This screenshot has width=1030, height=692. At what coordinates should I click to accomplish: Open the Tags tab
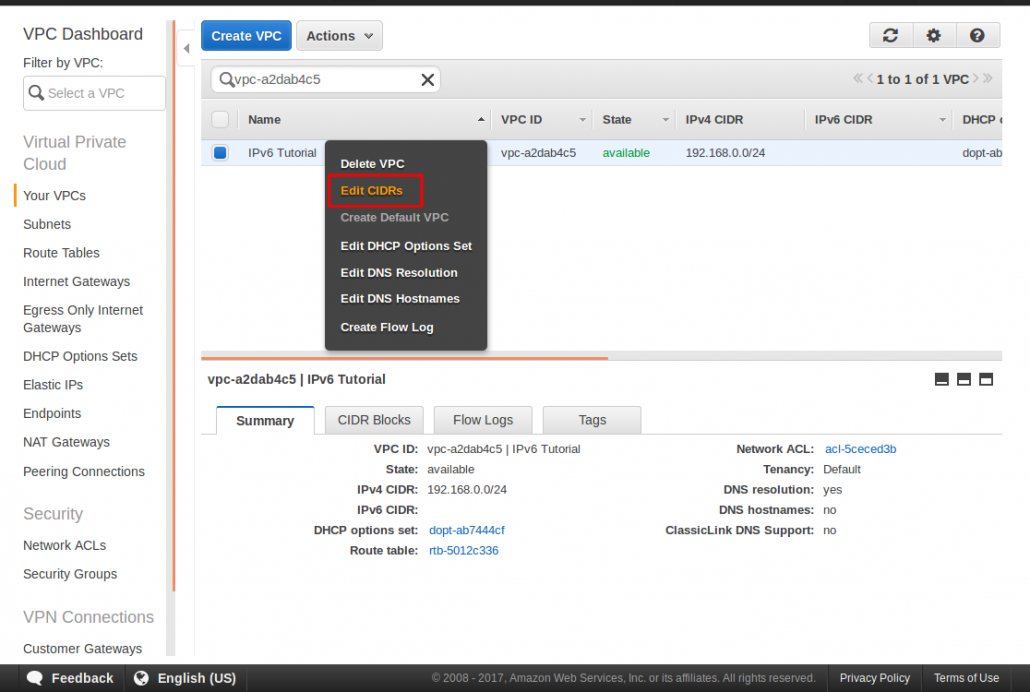pyautogui.click(x=592, y=420)
